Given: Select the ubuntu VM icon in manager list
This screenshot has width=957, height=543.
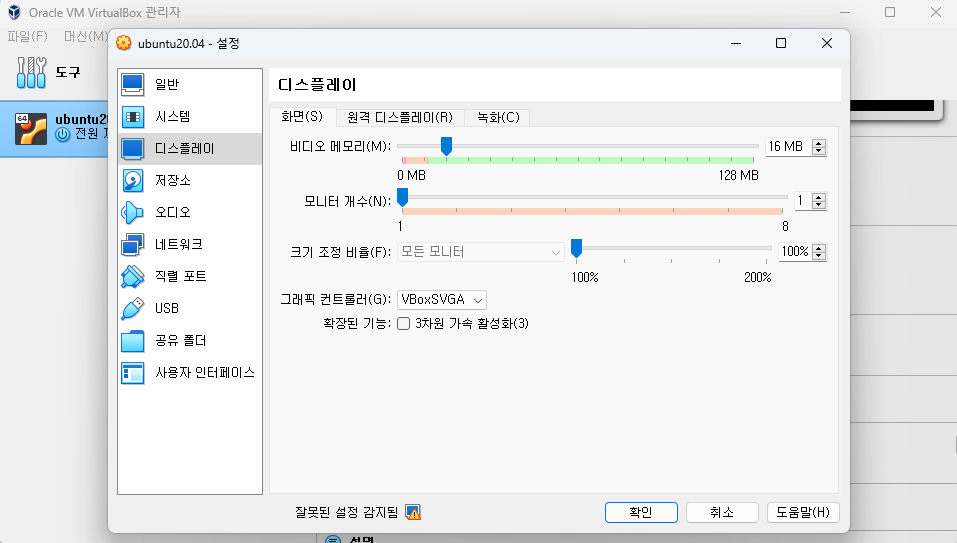Looking at the screenshot, I should pyautogui.click(x=31, y=128).
